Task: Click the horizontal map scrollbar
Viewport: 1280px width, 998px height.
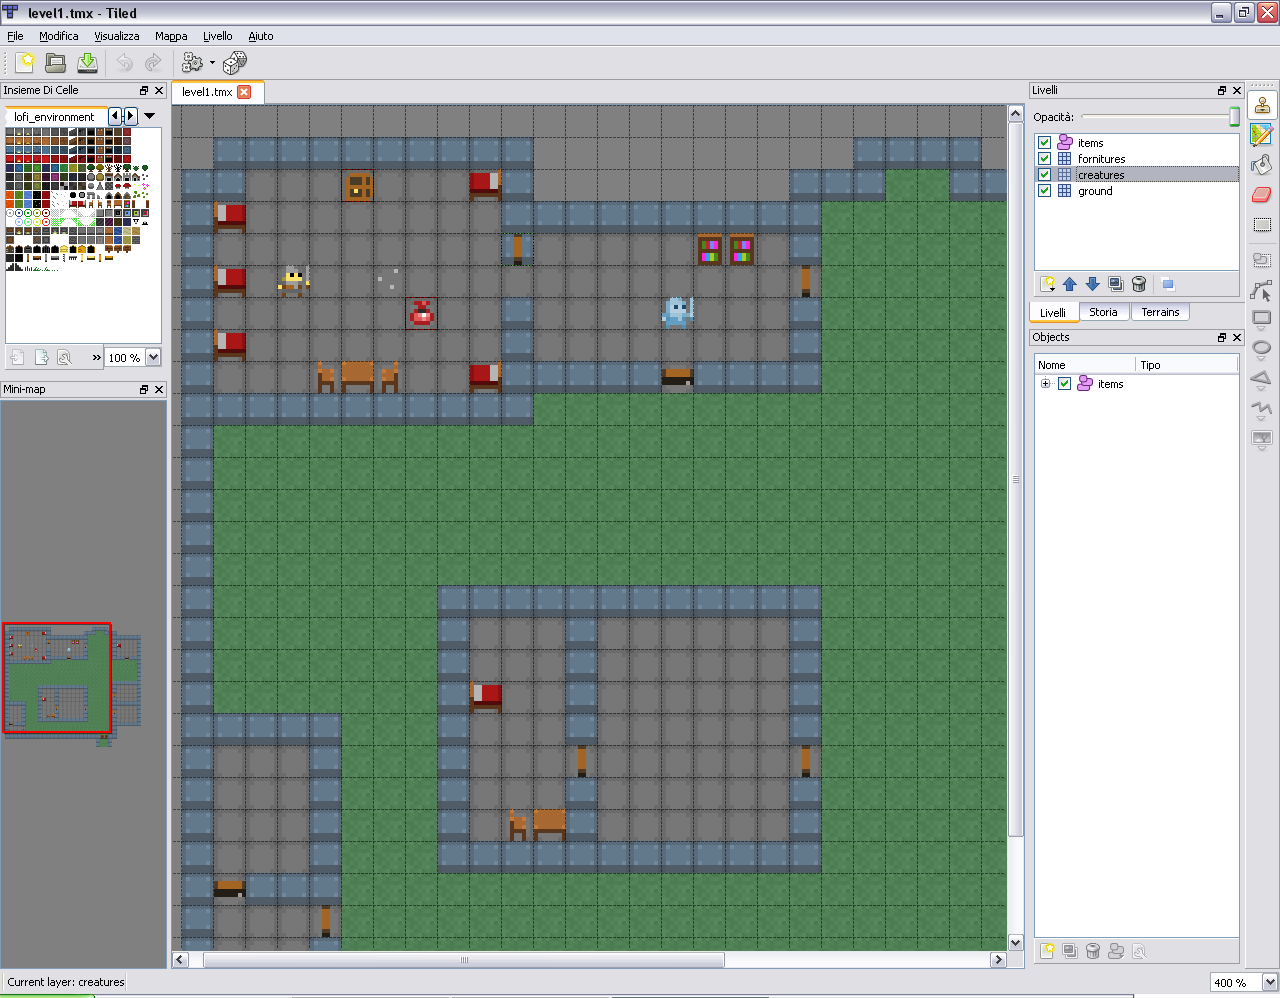Action: click(x=463, y=960)
